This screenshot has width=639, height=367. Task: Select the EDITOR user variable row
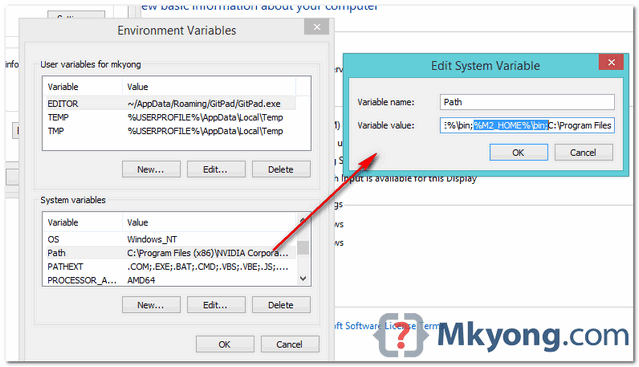point(170,103)
